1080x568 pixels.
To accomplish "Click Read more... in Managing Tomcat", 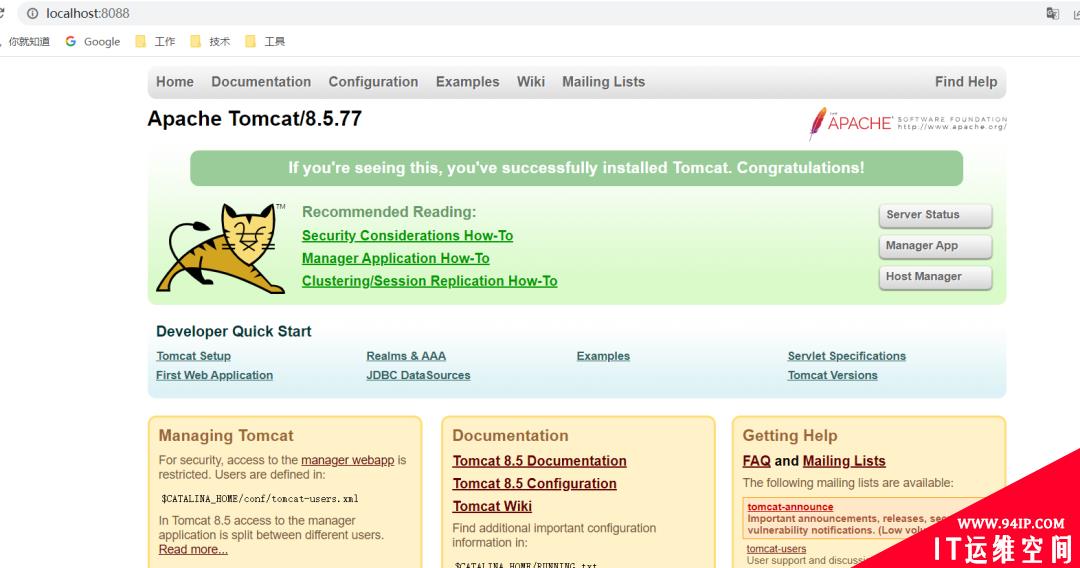I will (193, 549).
